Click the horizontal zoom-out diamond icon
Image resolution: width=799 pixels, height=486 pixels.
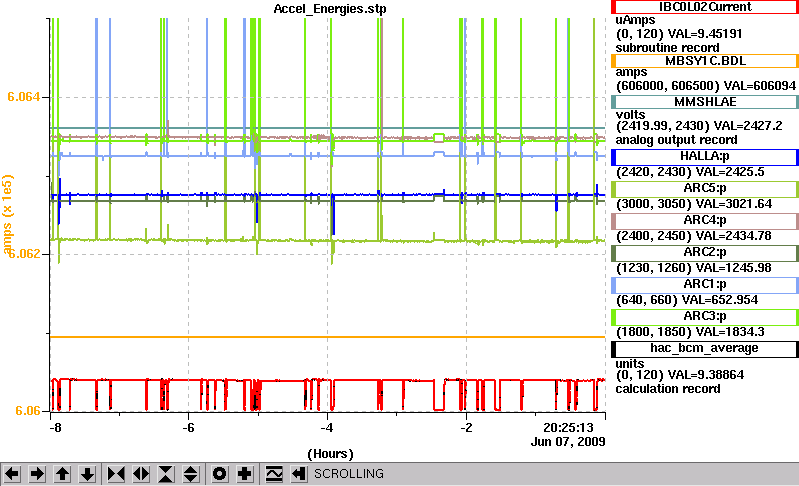141,474
